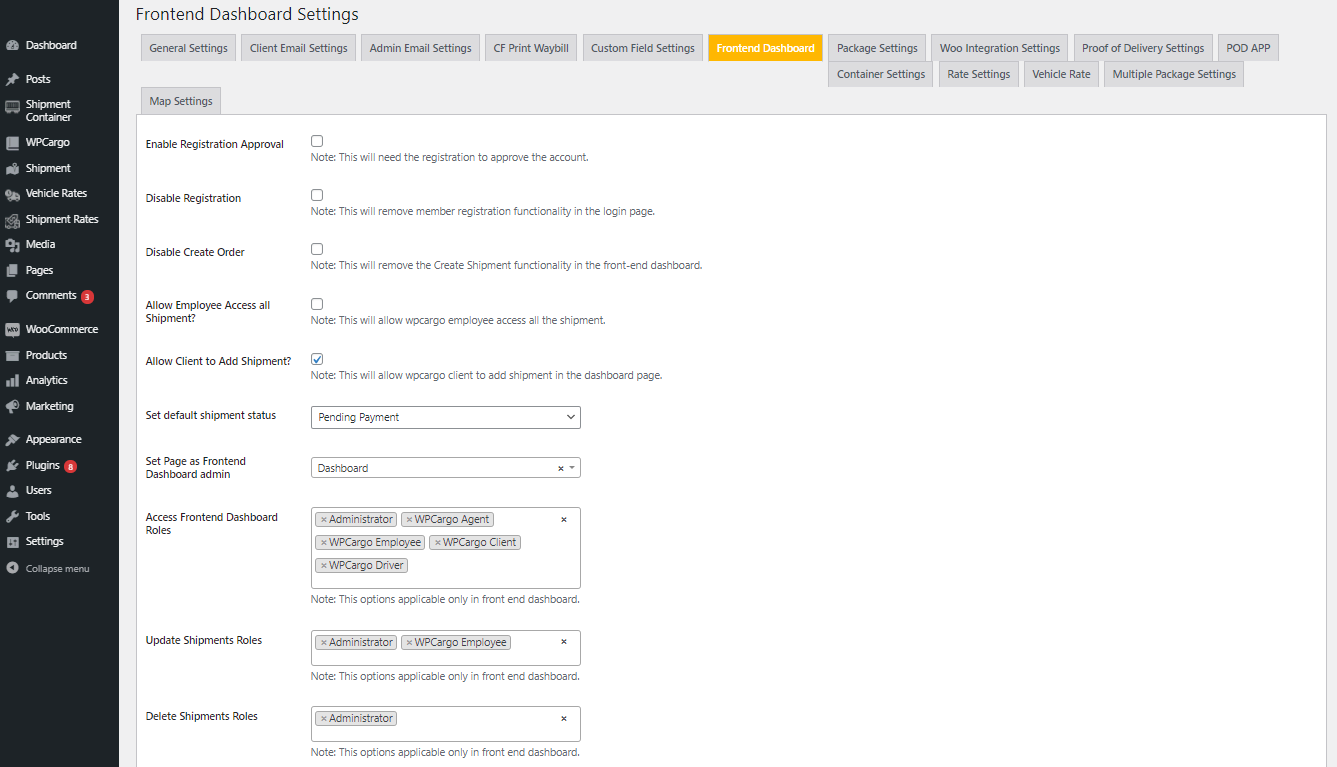Click the Shipment Container sidebar icon

[x=12, y=107]
